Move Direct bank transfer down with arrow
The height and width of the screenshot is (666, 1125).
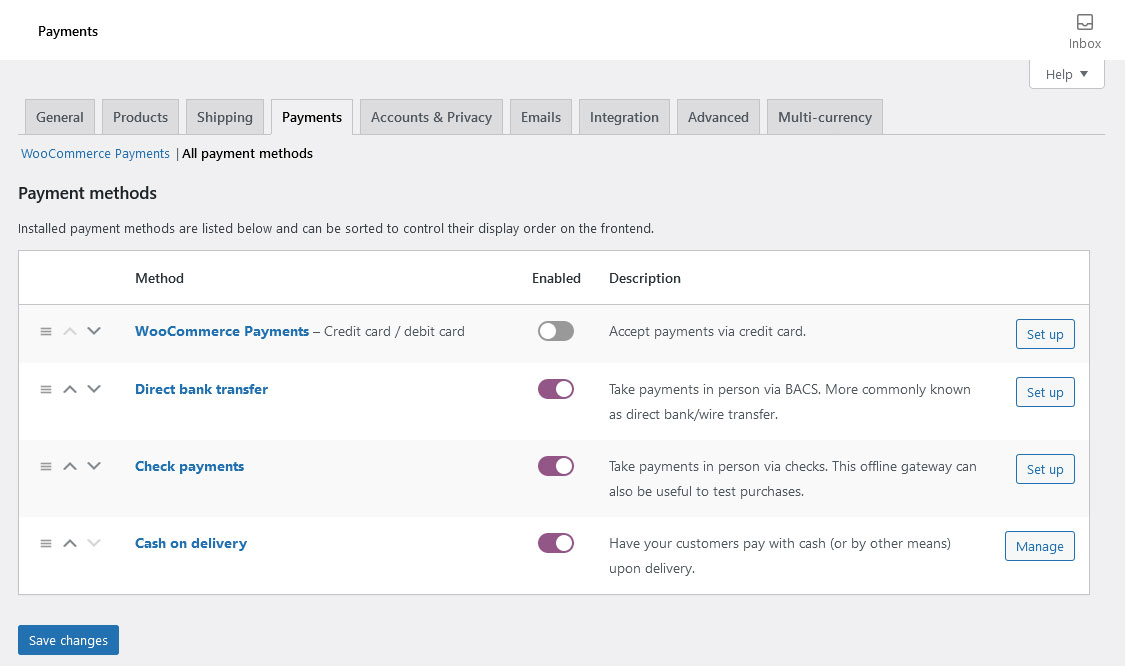[94, 389]
